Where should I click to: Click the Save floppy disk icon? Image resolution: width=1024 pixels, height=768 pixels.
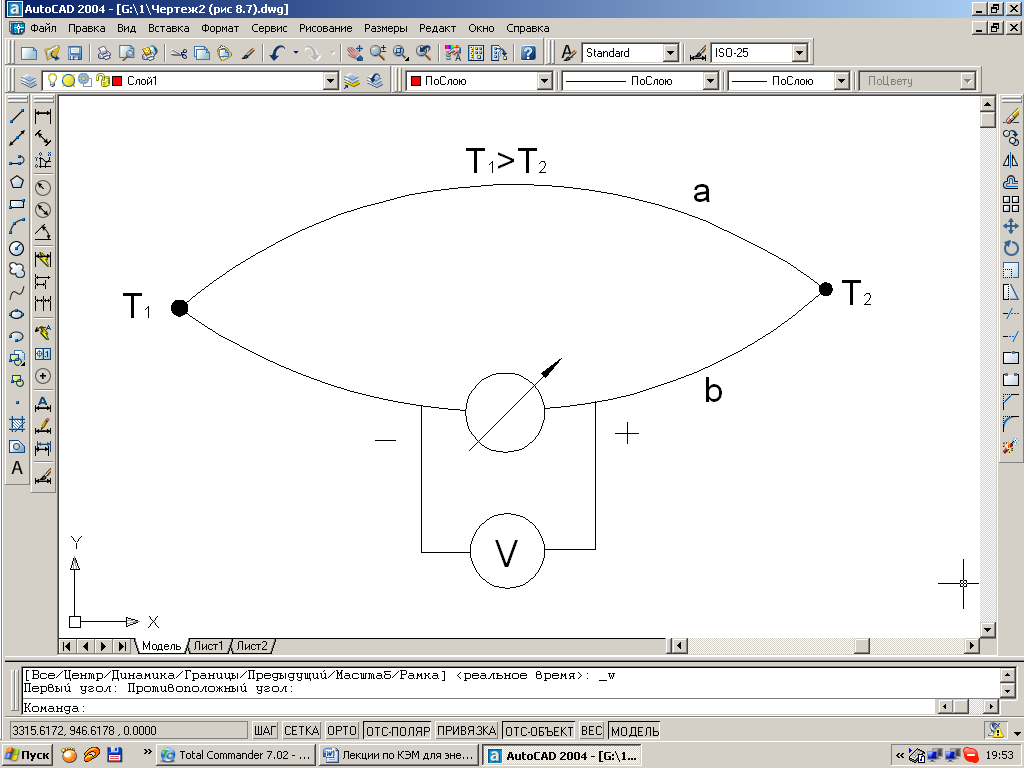tap(74, 53)
